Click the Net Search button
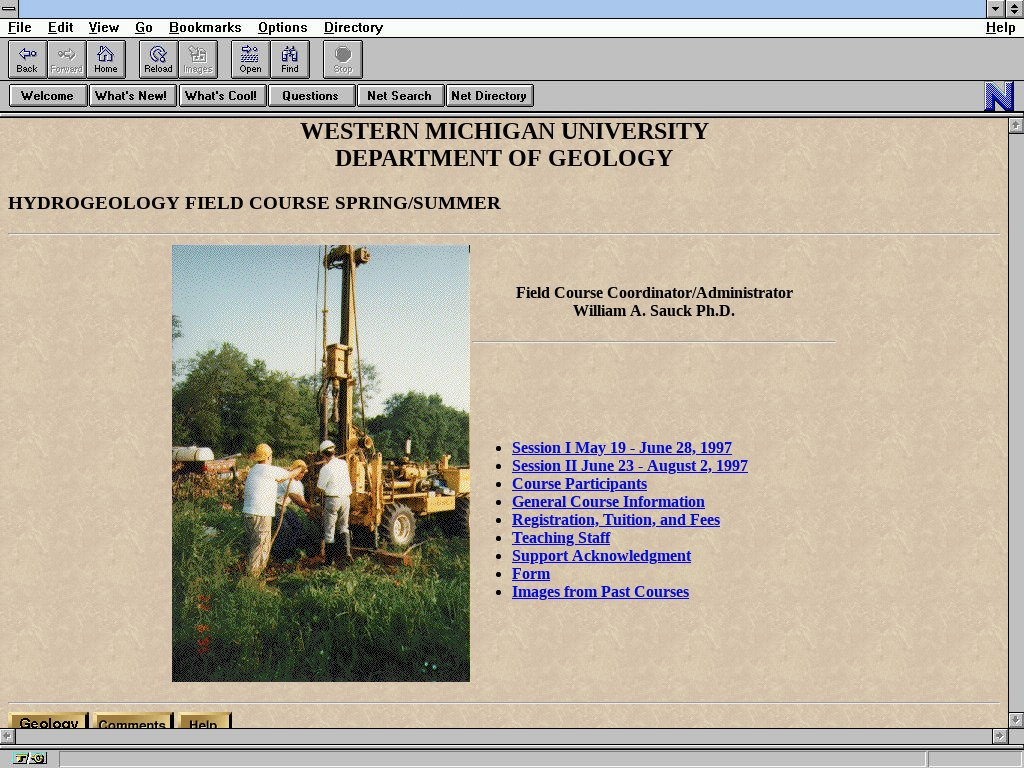This screenshot has width=1024, height=768. 399,96
